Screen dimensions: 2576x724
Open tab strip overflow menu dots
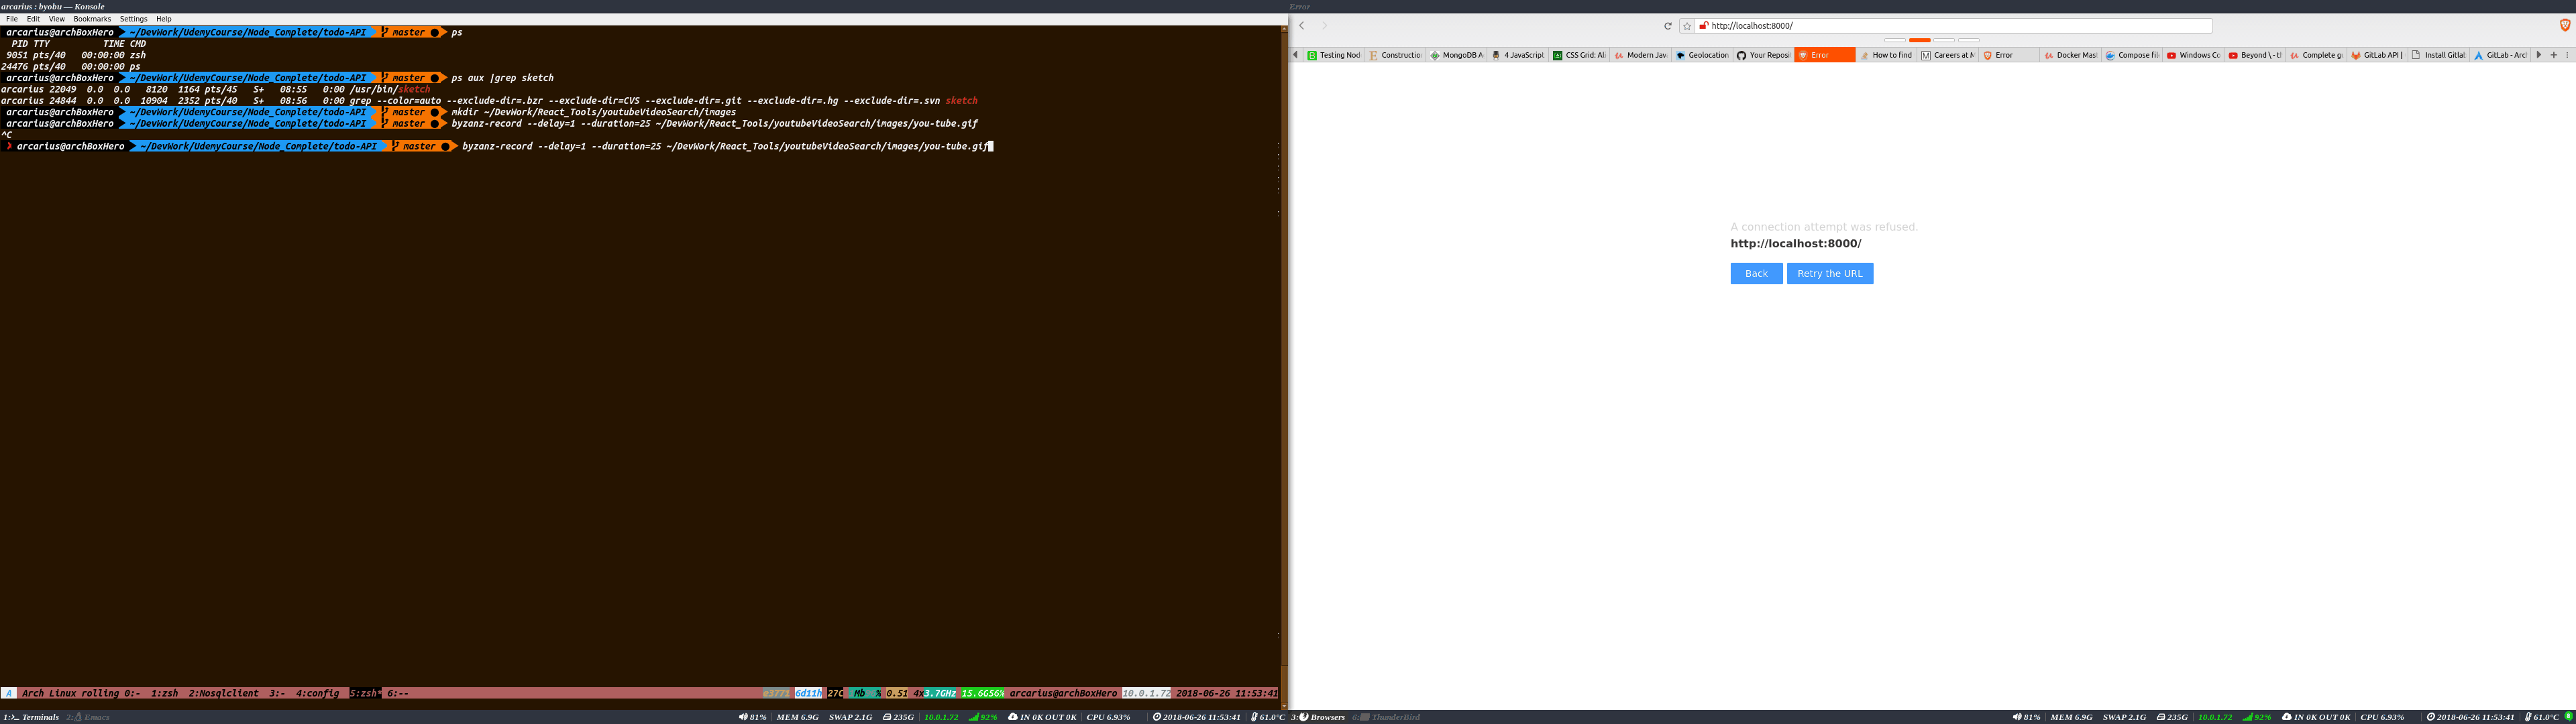pyautogui.click(x=2567, y=55)
